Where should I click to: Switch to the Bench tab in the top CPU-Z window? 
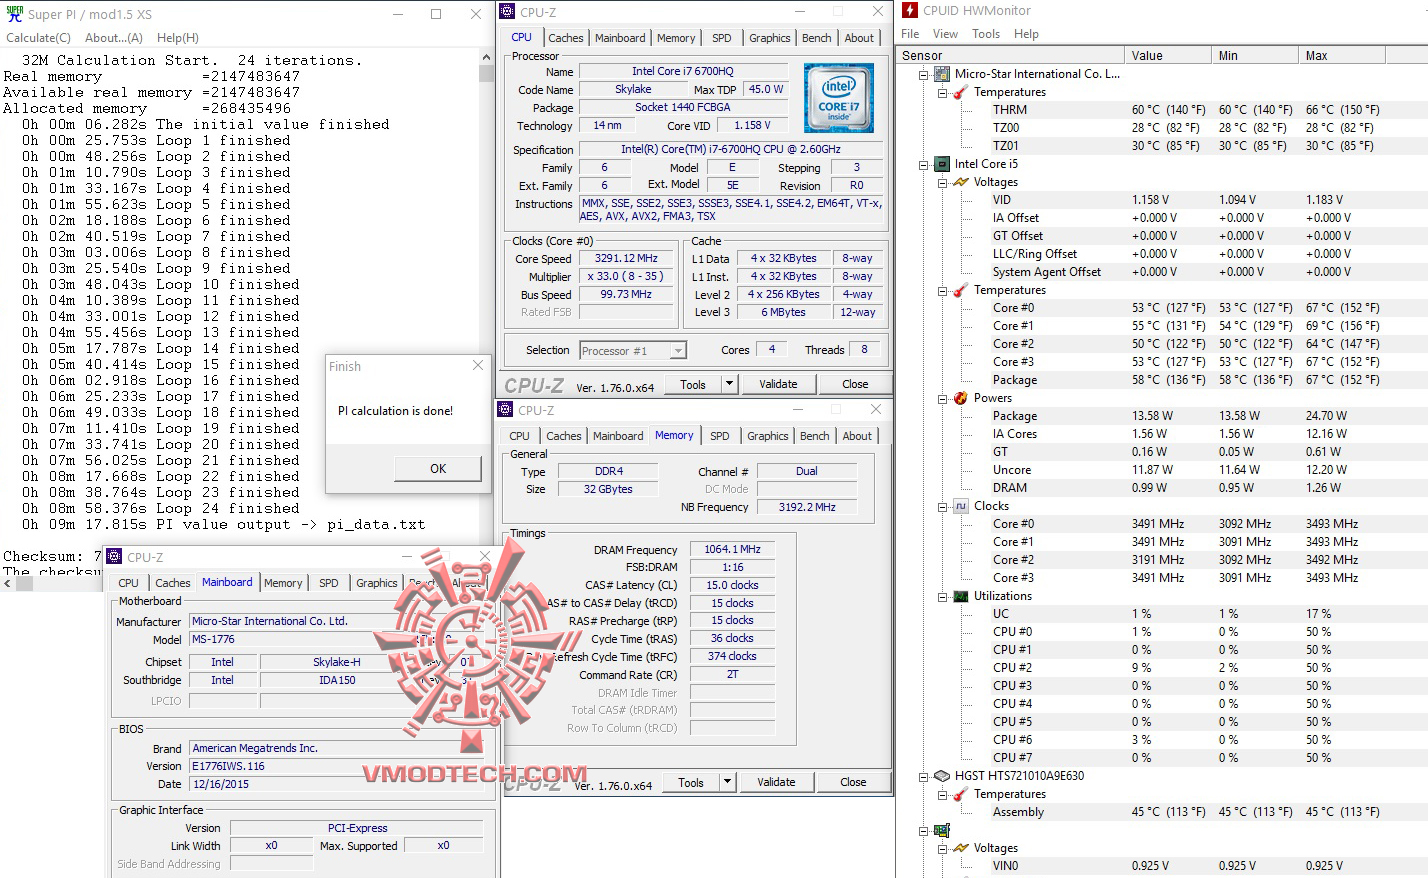[x=816, y=38]
